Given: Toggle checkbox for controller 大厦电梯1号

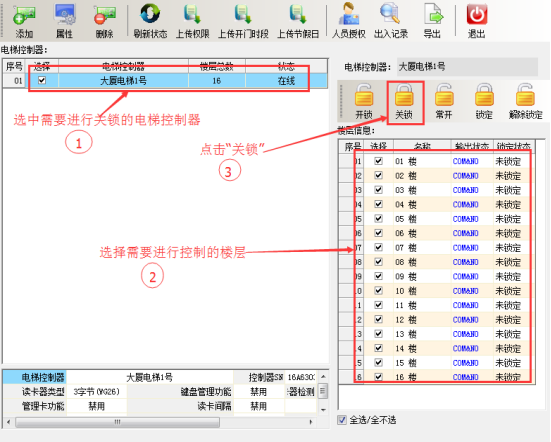Looking at the screenshot, I should pyautogui.click(x=42, y=80).
